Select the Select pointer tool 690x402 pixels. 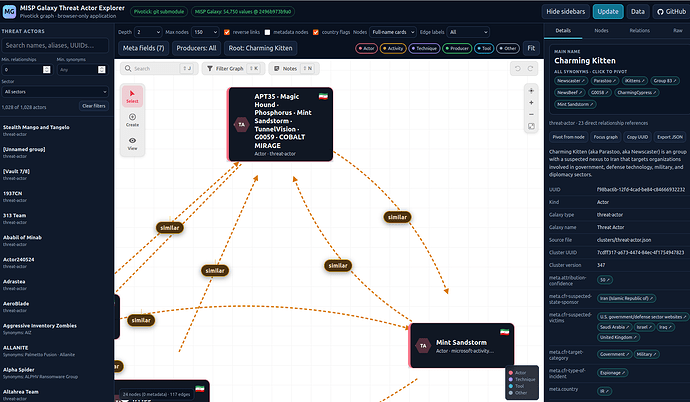pos(132,96)
